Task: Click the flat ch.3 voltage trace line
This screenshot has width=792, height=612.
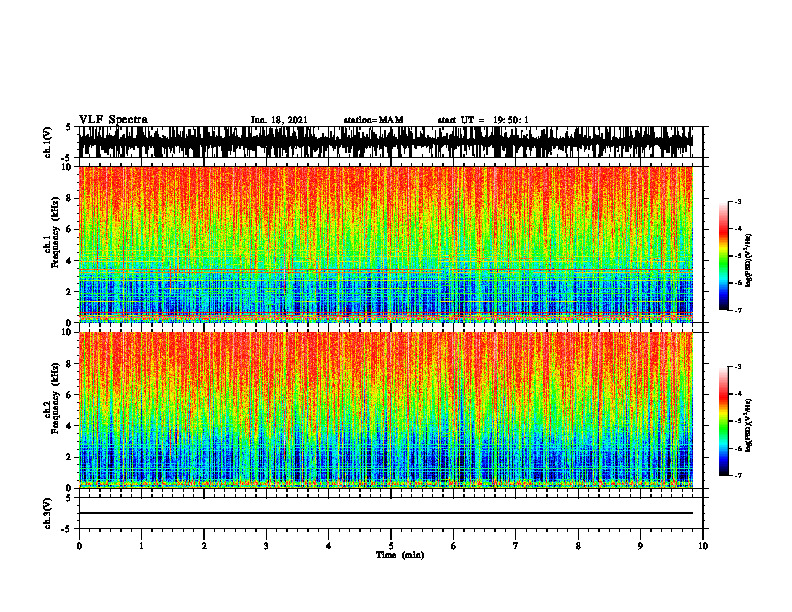Action: click(x=386, y=513)
